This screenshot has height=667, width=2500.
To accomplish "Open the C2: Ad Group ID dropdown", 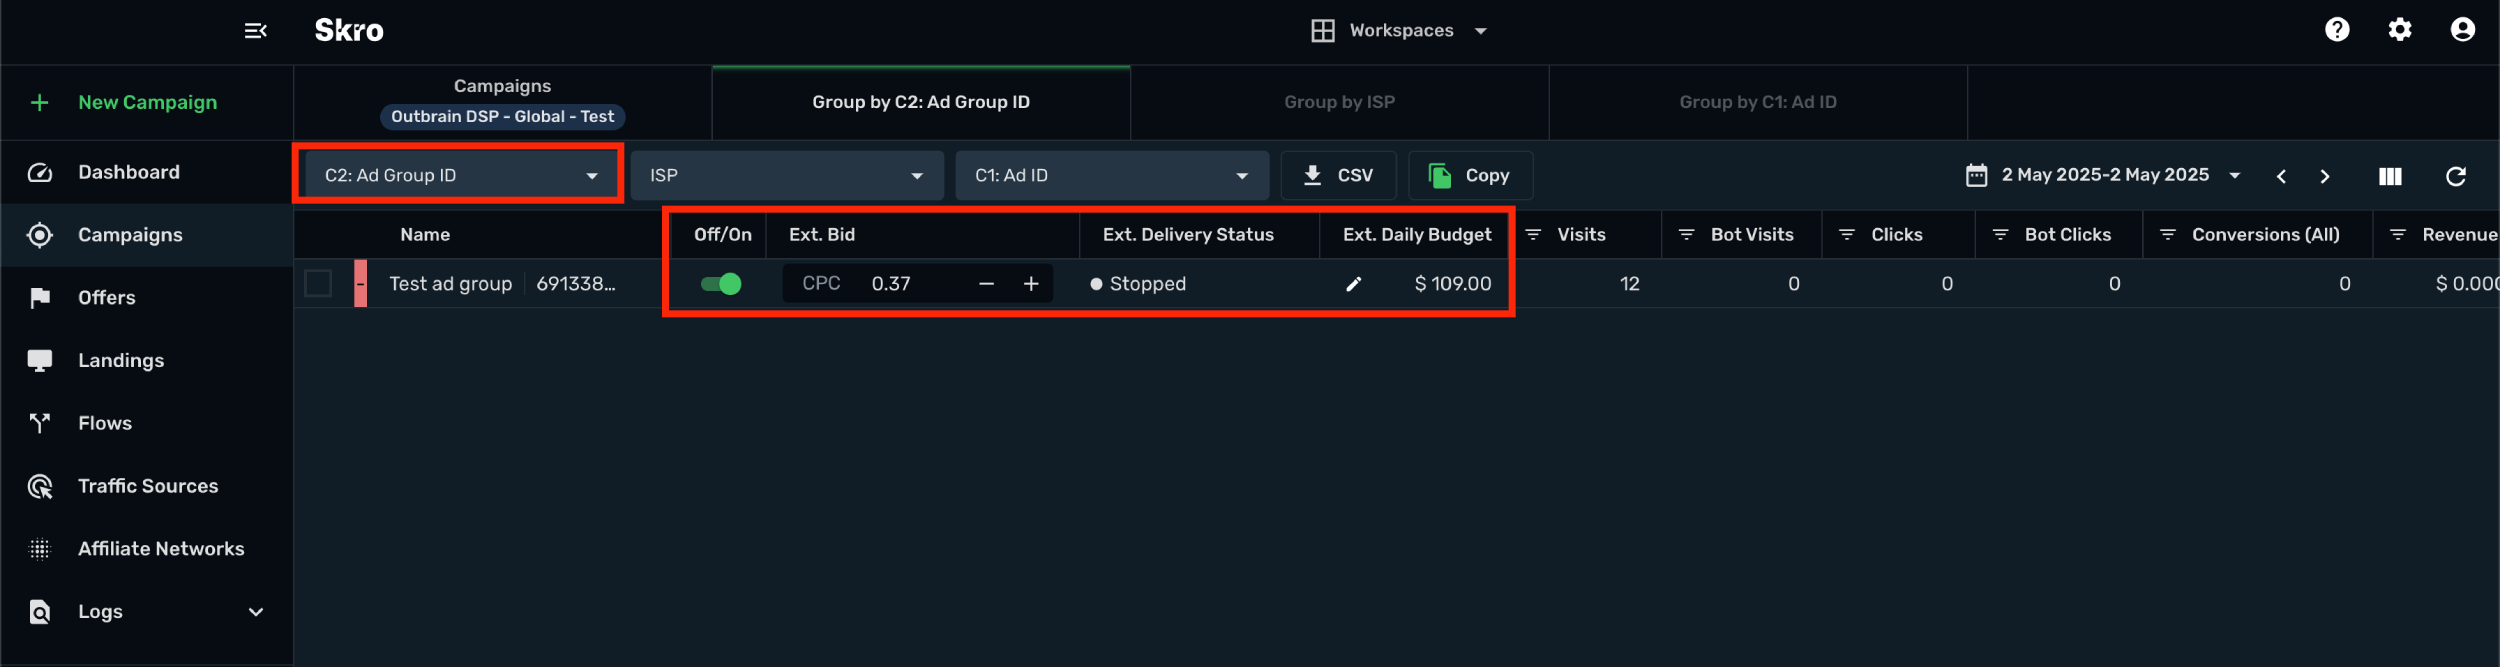I will click(x=459, y=175).
